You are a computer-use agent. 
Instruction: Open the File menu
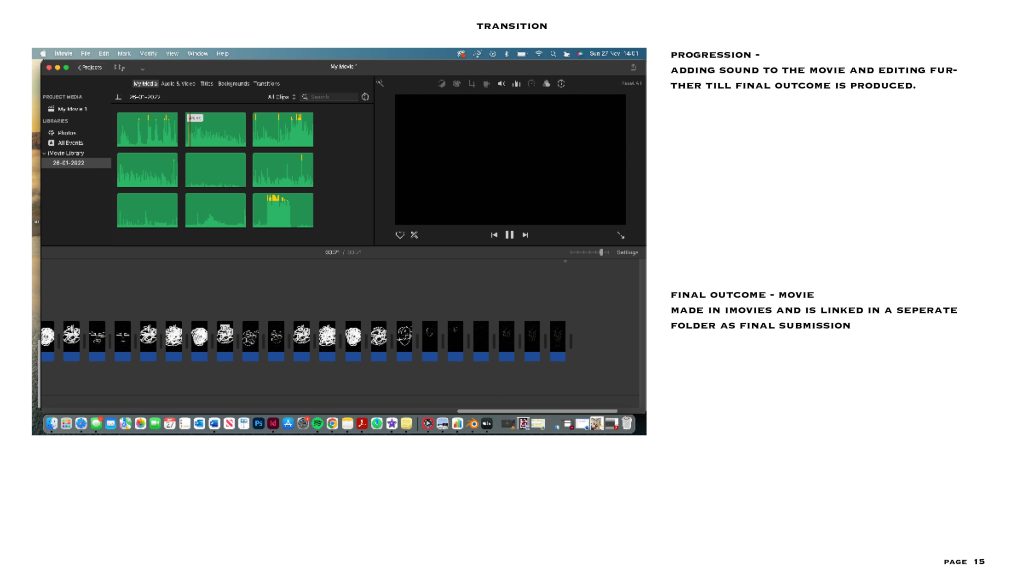pos(86,54)
